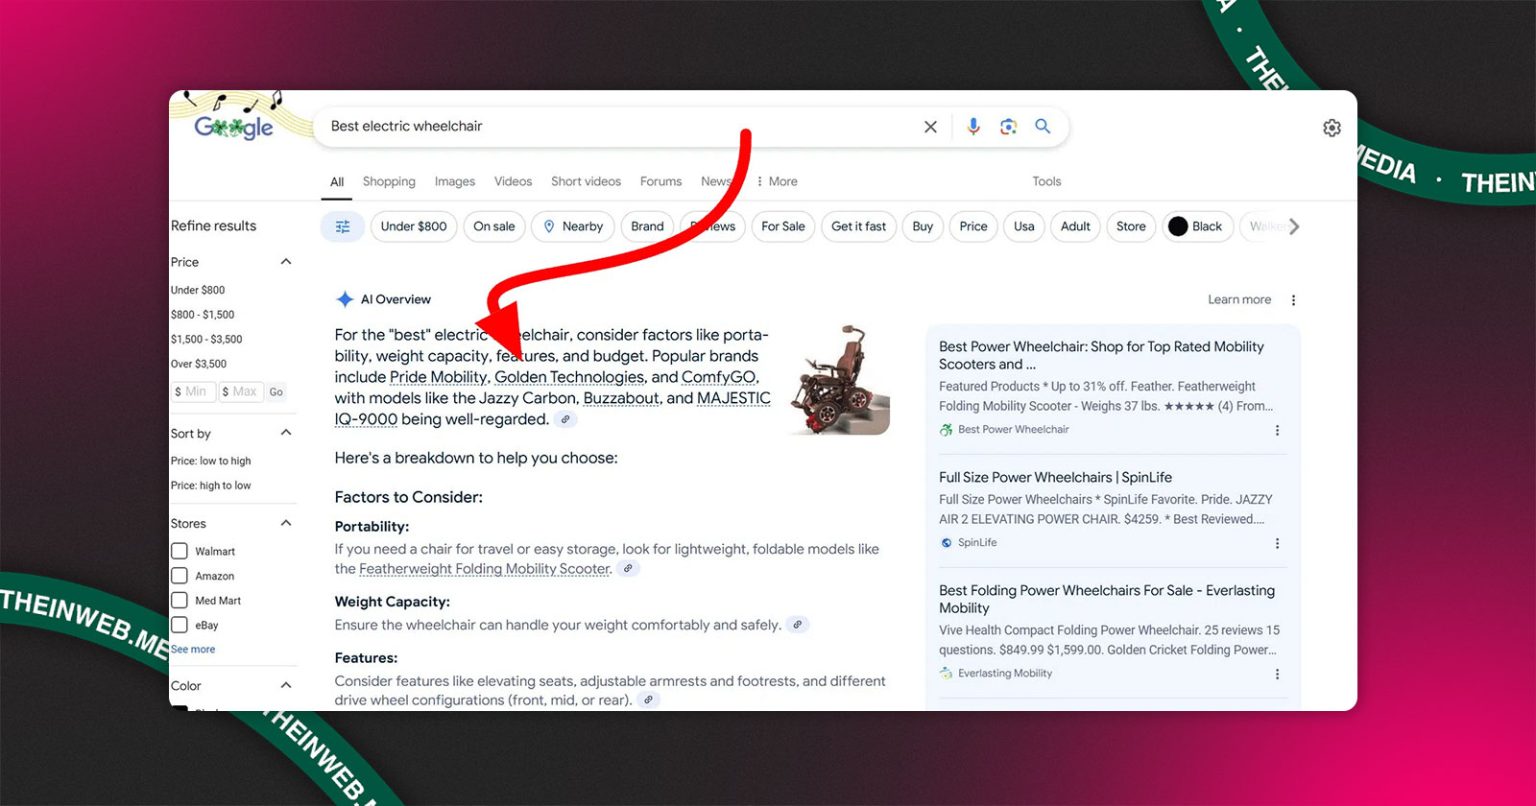This screenshot has width=1536, height=806.
Task: Switch to the Short videos tab
Action: click(x=586, y=182)
